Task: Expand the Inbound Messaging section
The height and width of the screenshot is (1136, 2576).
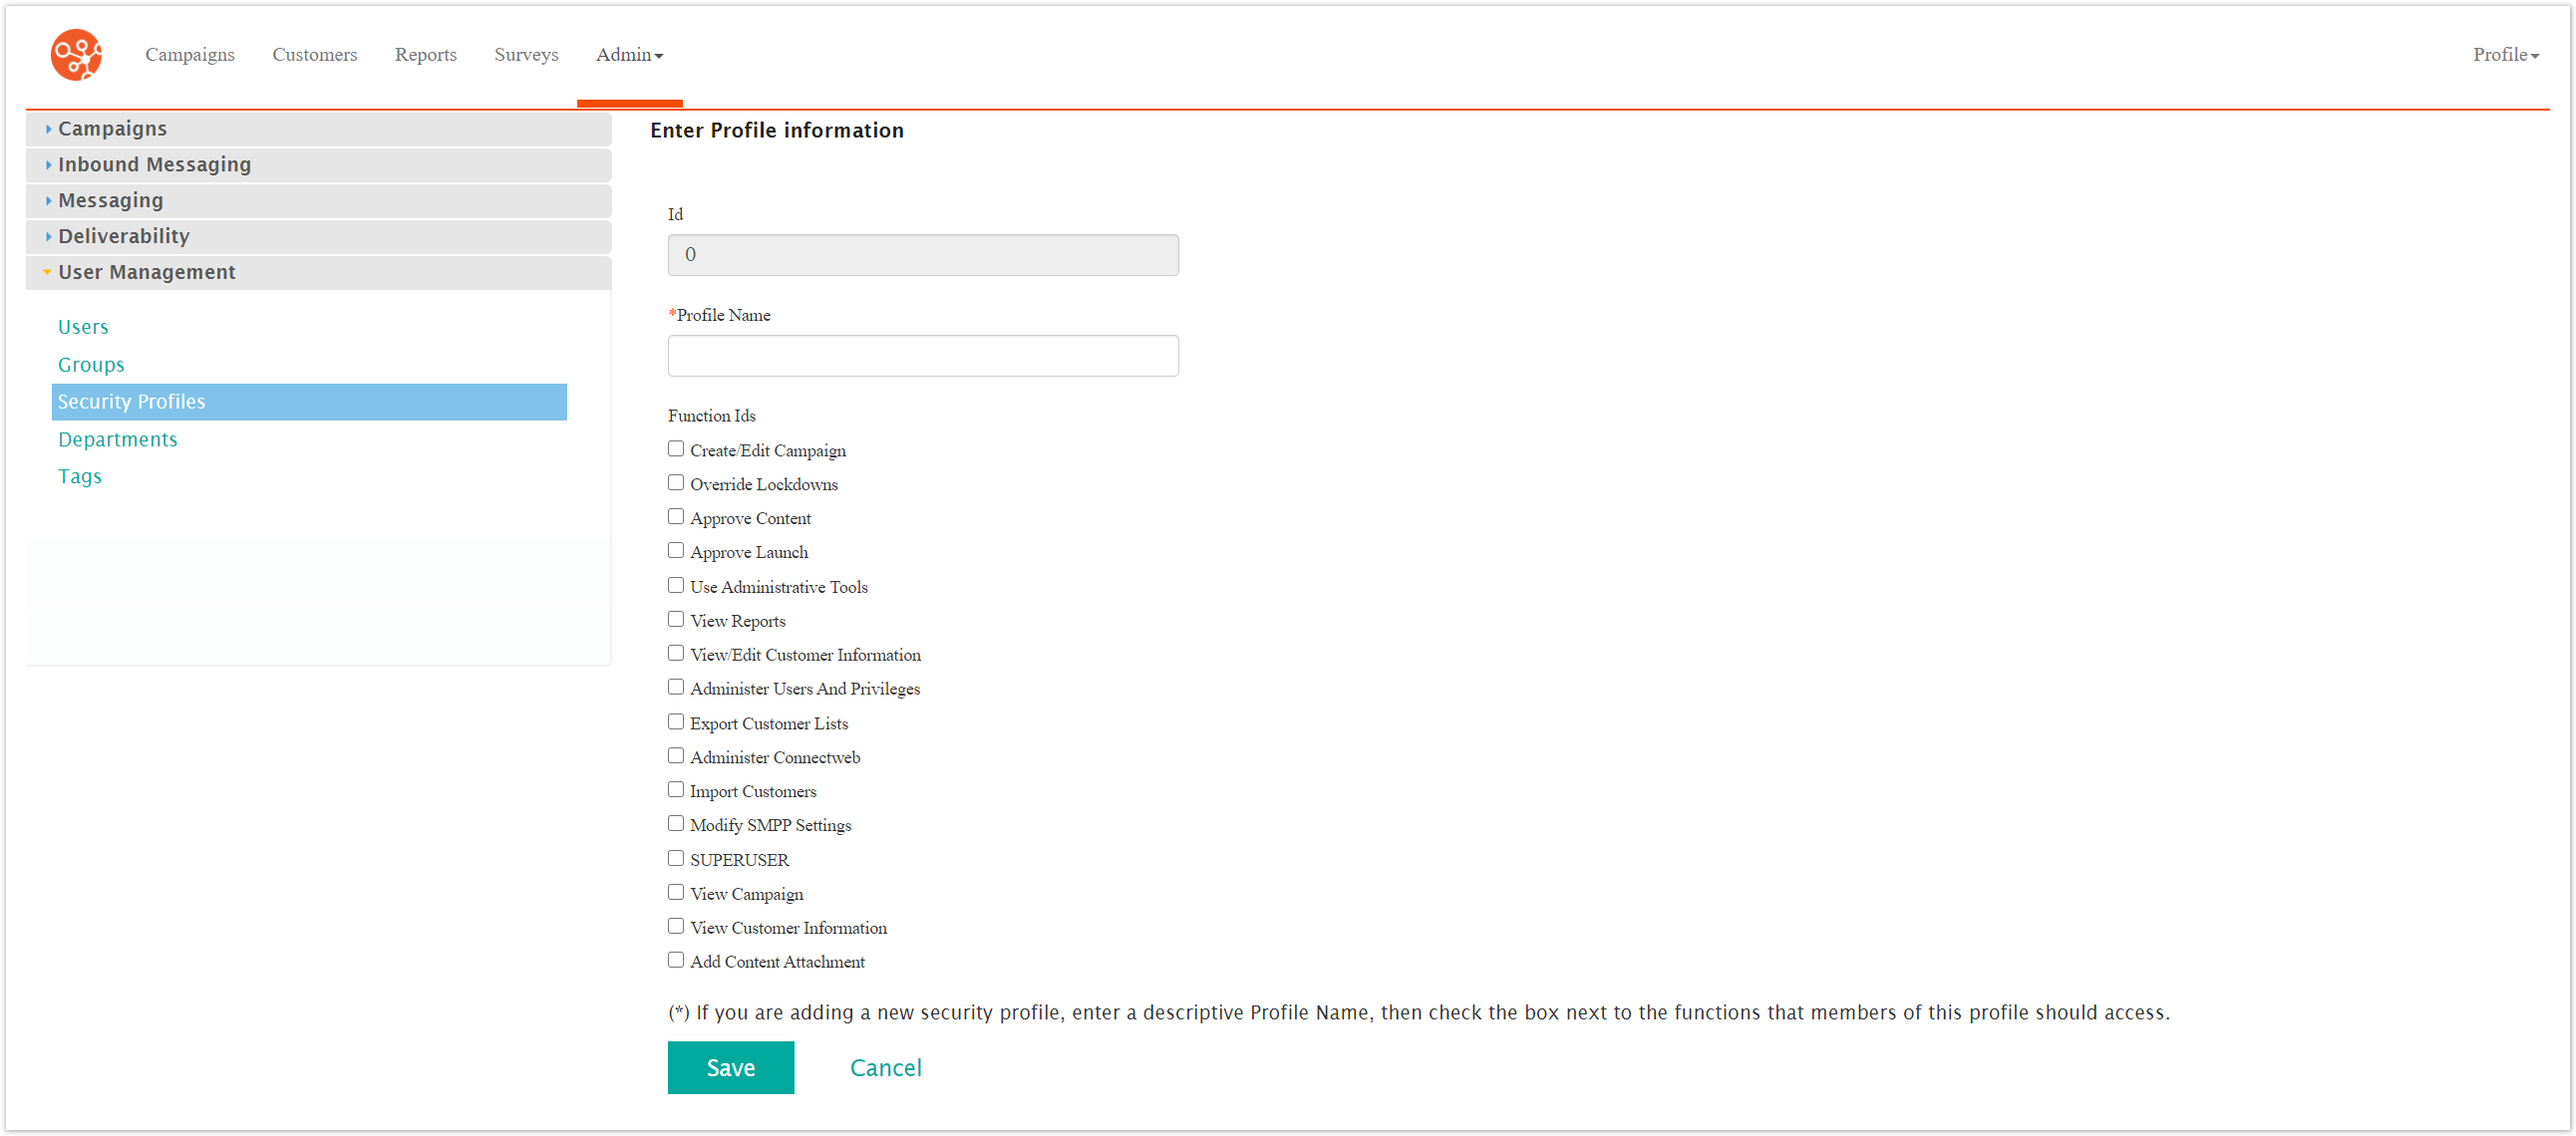Action: (318, 165)
